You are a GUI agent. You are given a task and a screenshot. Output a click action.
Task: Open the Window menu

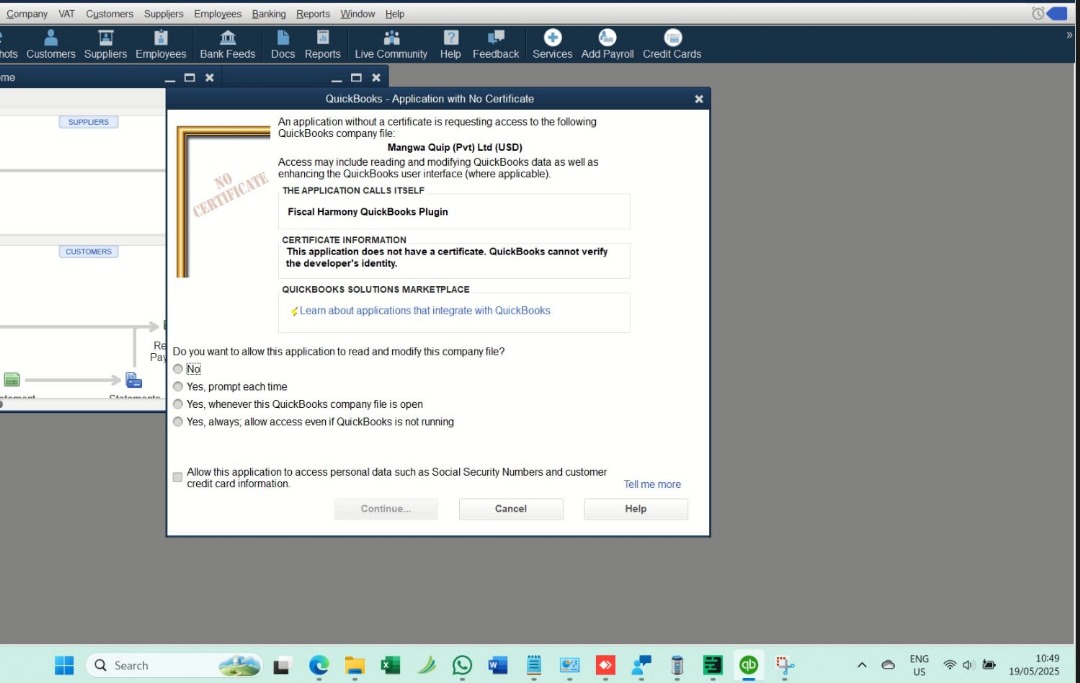(357, 14)
